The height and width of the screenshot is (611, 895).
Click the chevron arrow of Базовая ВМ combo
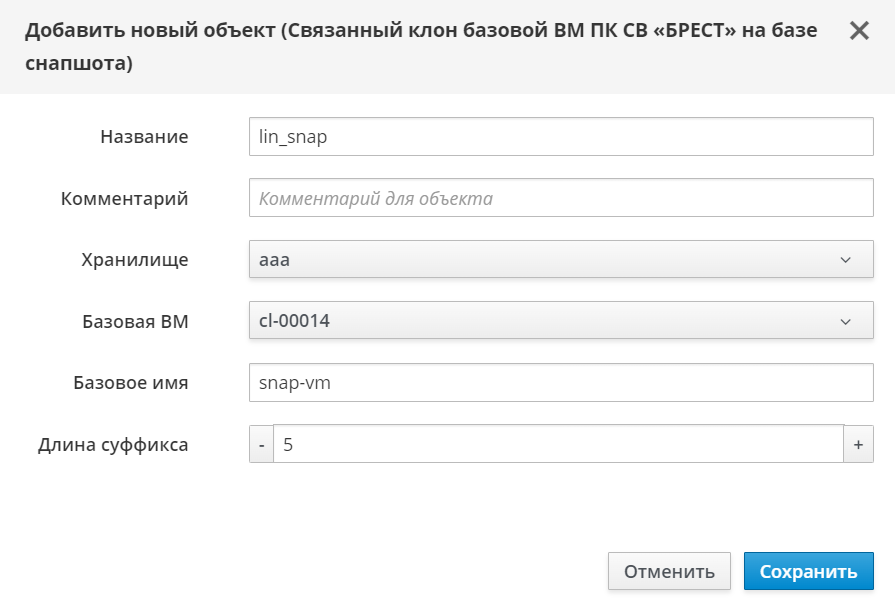tap(846, 321)
